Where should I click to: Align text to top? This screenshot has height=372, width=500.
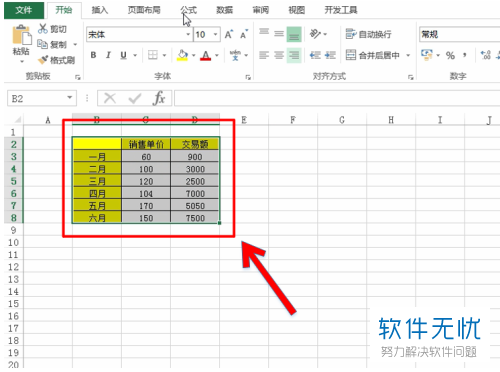[264, 33]
